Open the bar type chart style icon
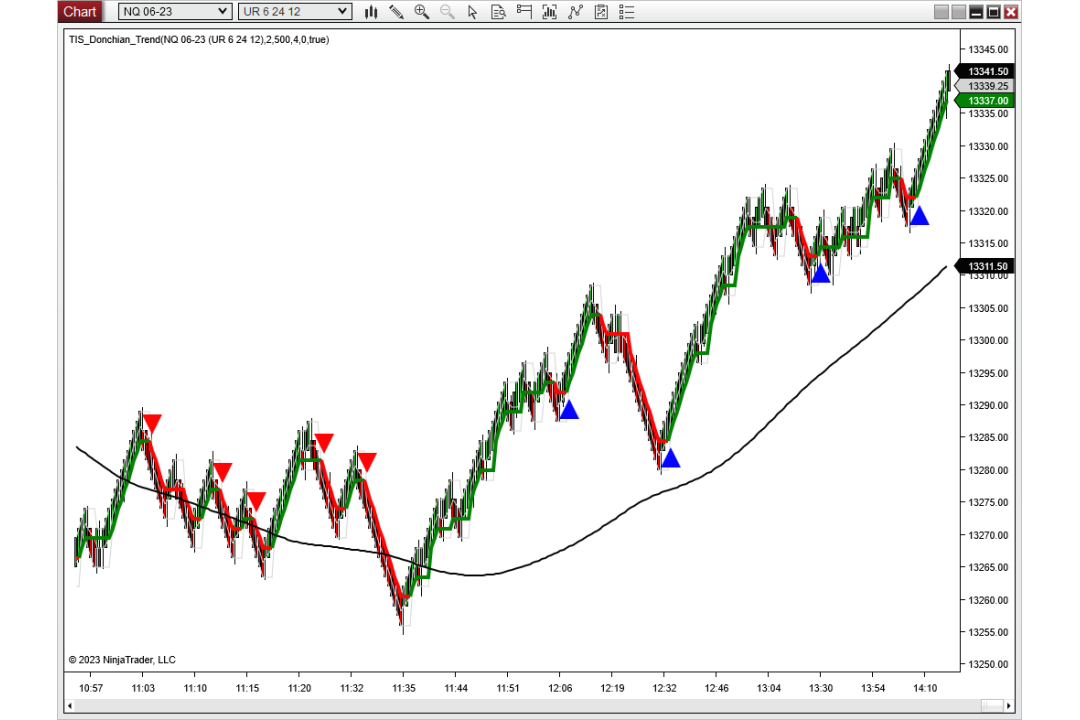Viewport: 1080px width, 720px height. 371,12
